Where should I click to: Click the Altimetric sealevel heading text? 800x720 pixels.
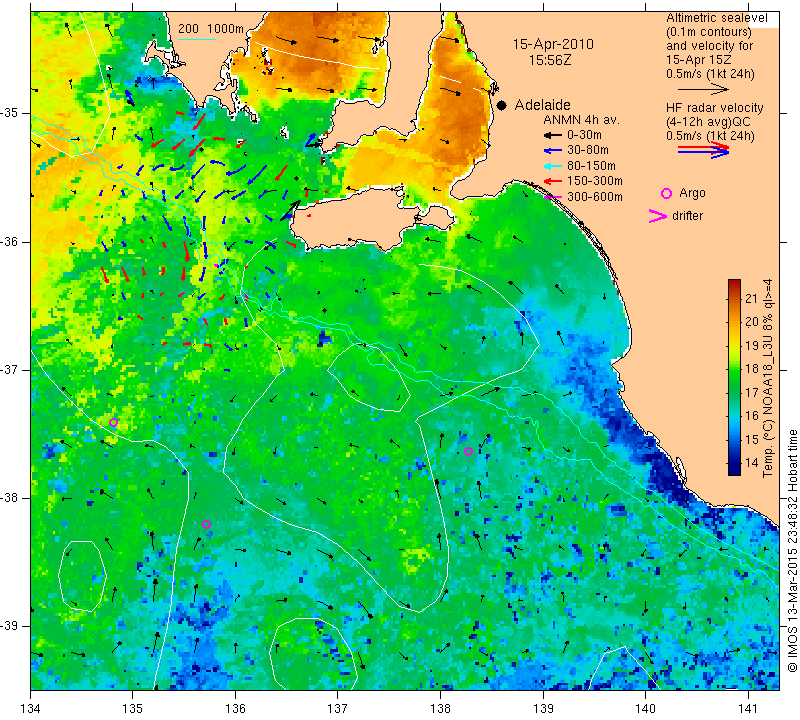(717, 18)
